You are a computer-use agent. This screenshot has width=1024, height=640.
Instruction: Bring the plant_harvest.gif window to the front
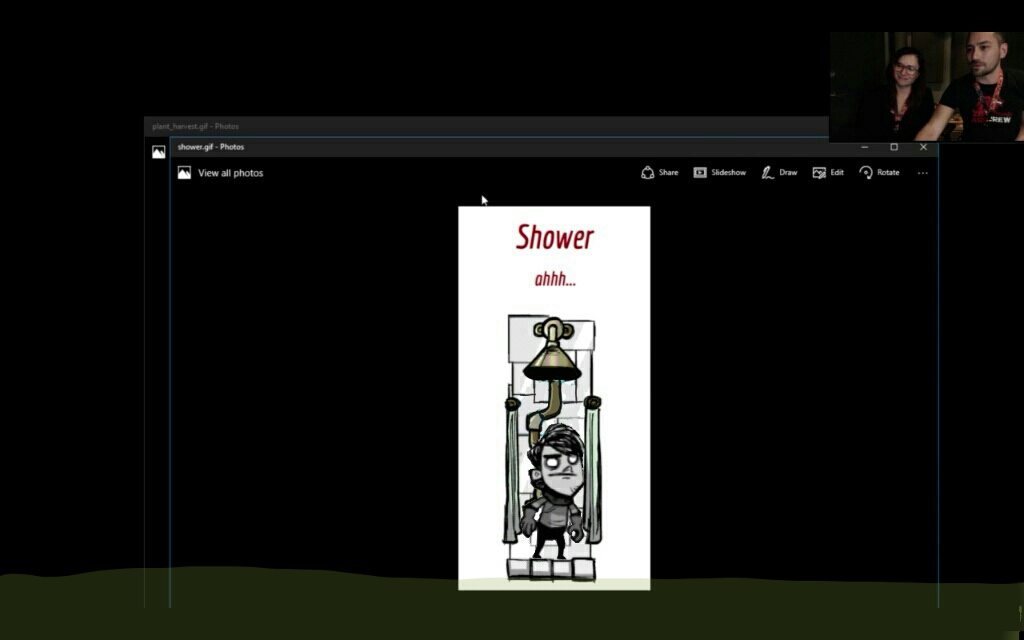pyautogui.click(x=400, y=126)
